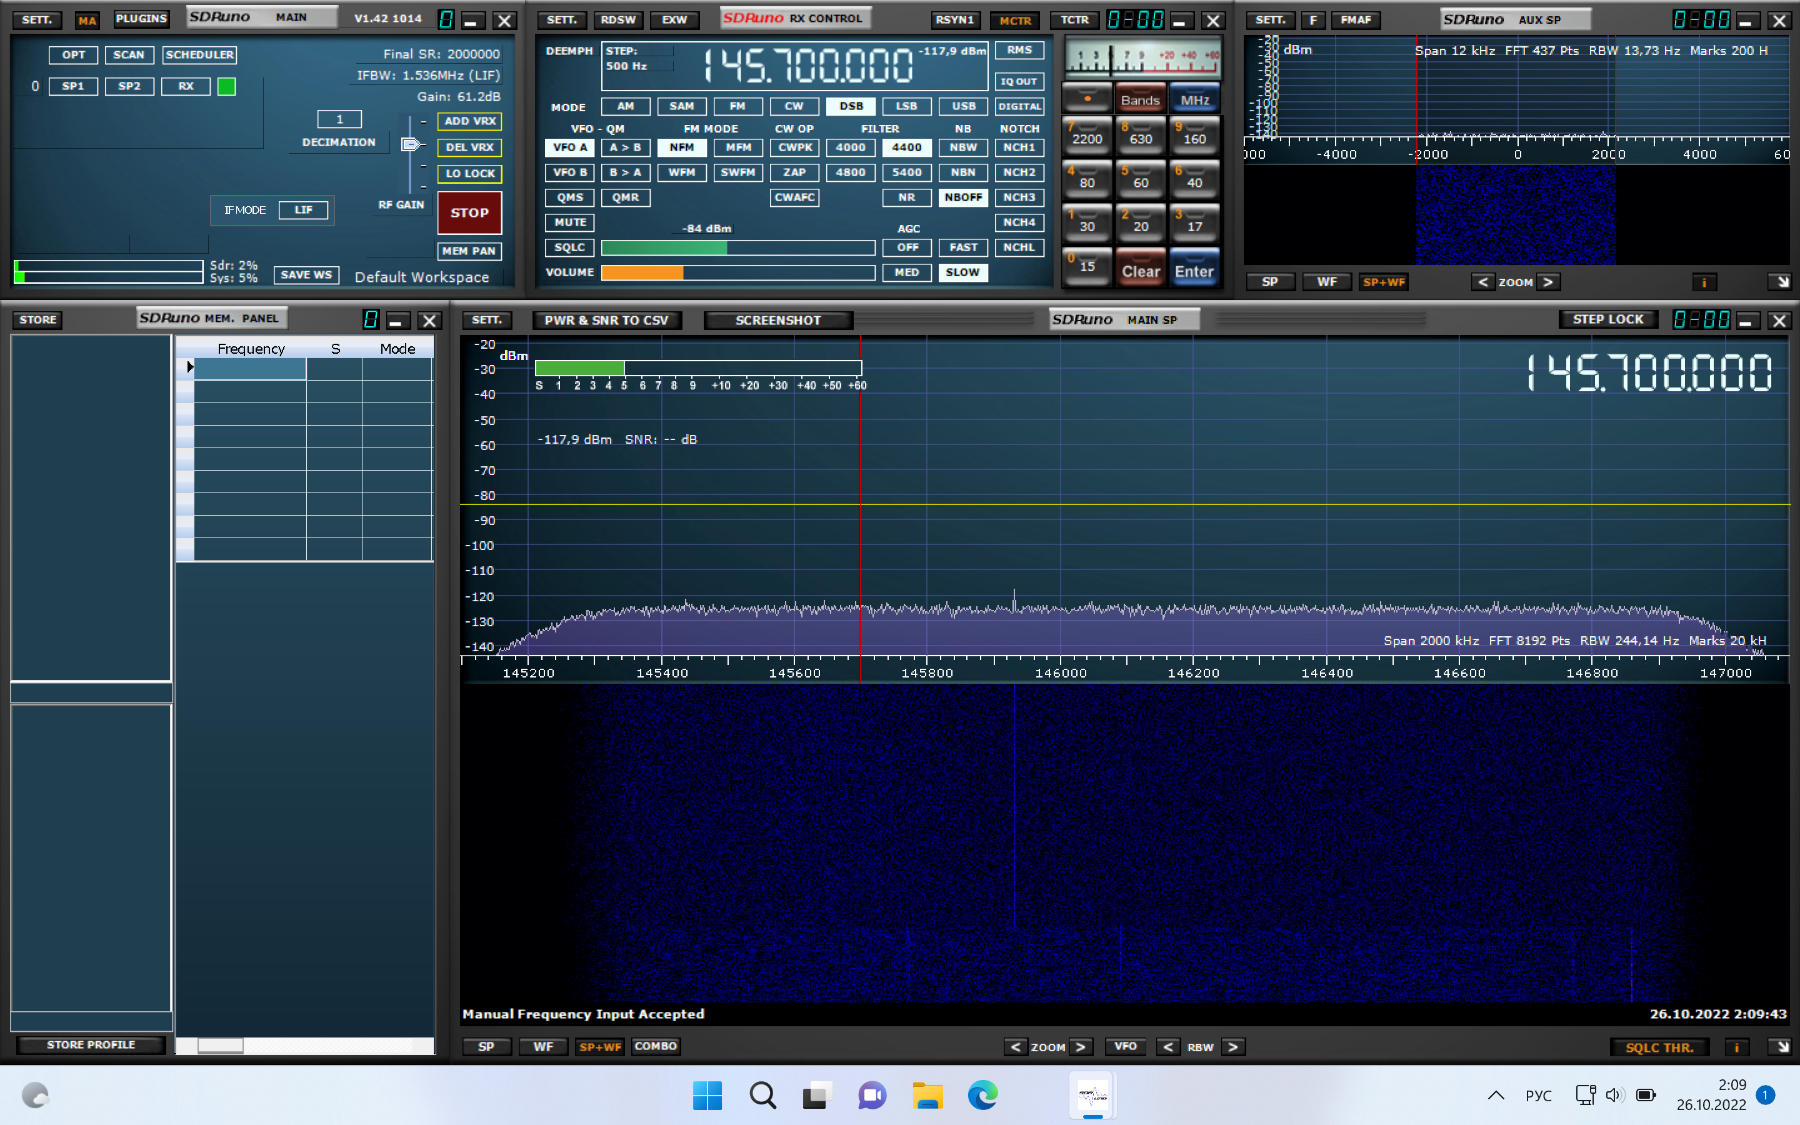This screenshot has height=1125, width=1800.
Task: Launch File Explorer from the taskbar
Action: coord(927,1096)
